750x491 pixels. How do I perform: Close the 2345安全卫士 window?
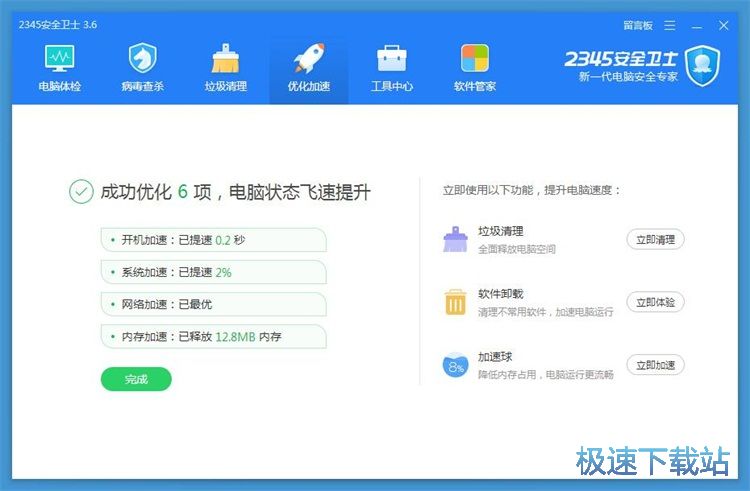tap(724, 25)
